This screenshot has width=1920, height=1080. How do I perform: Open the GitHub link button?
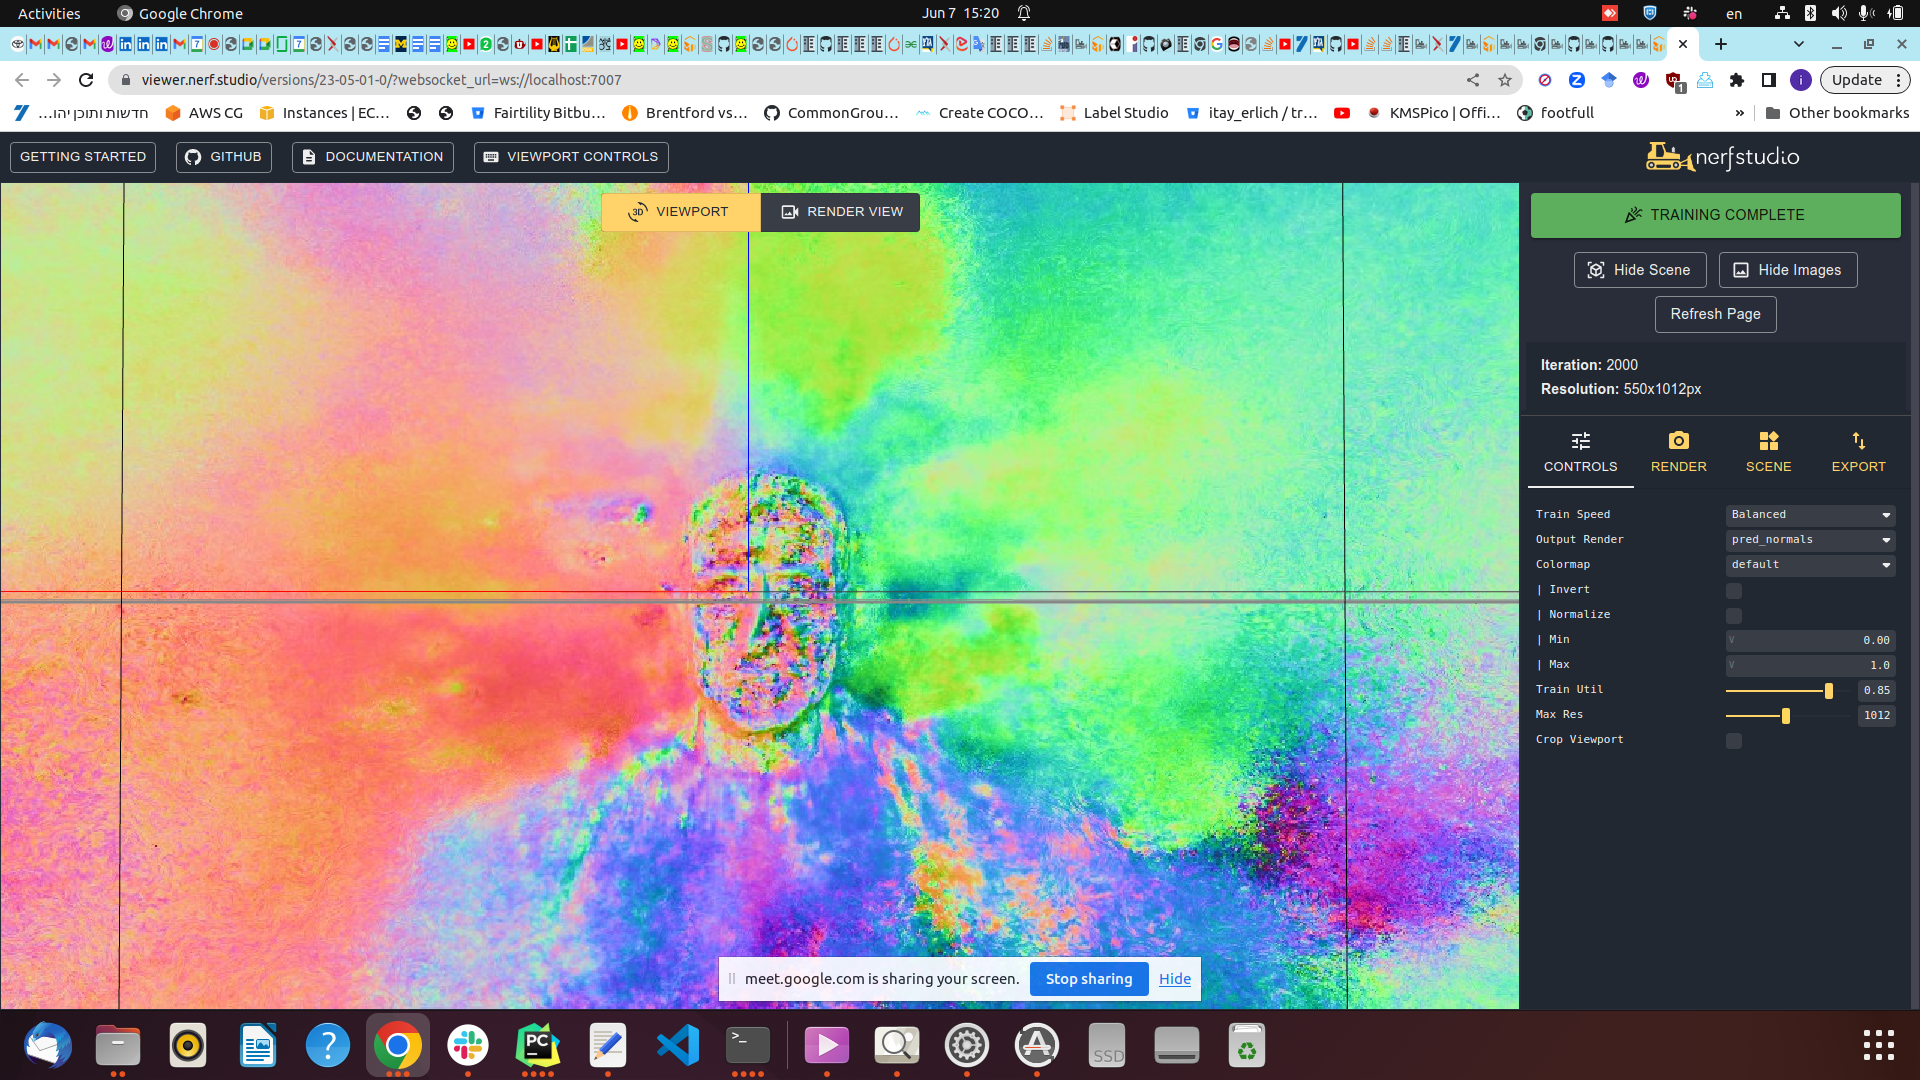tap(224, 157)
